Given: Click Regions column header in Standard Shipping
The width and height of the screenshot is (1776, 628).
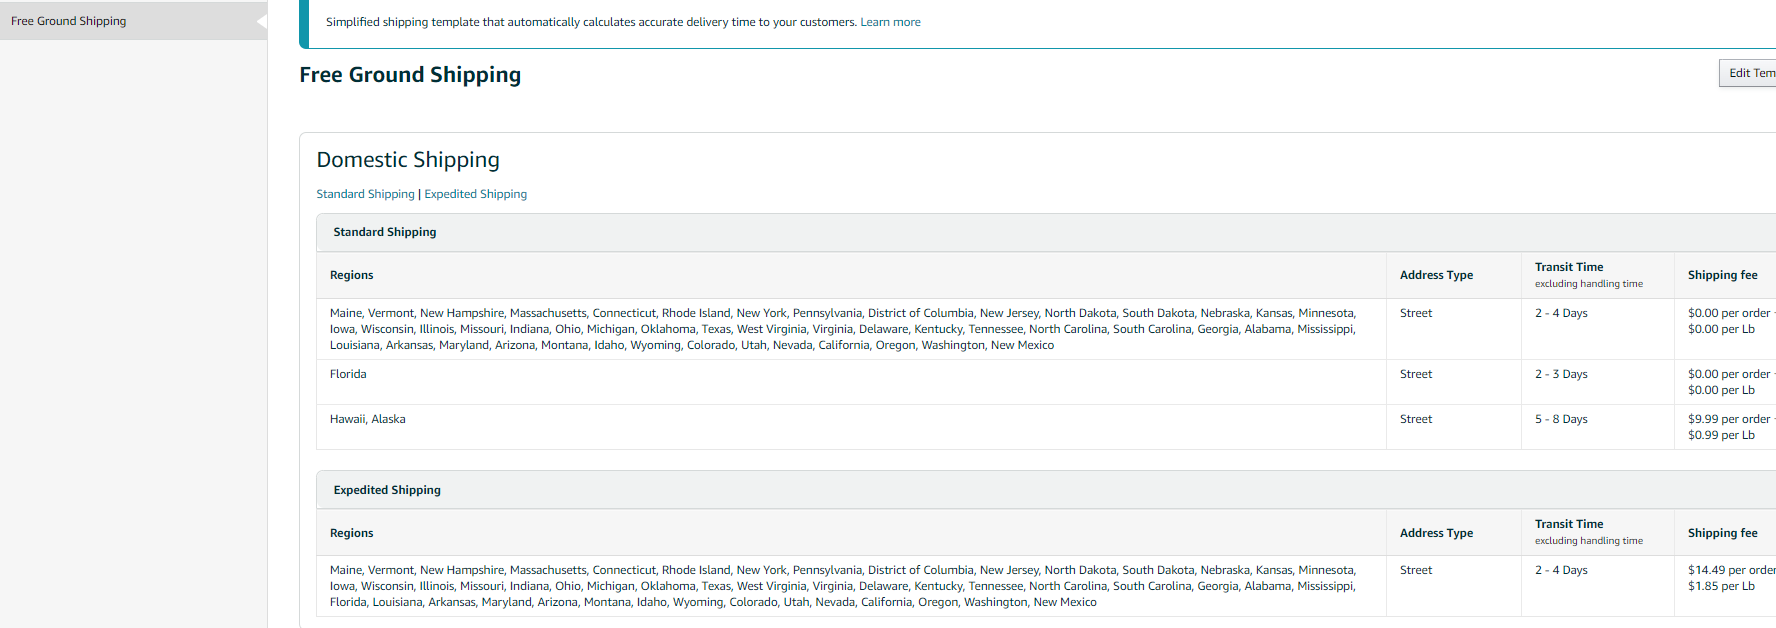Looking at the screenshot, I should tap(351, 275).
